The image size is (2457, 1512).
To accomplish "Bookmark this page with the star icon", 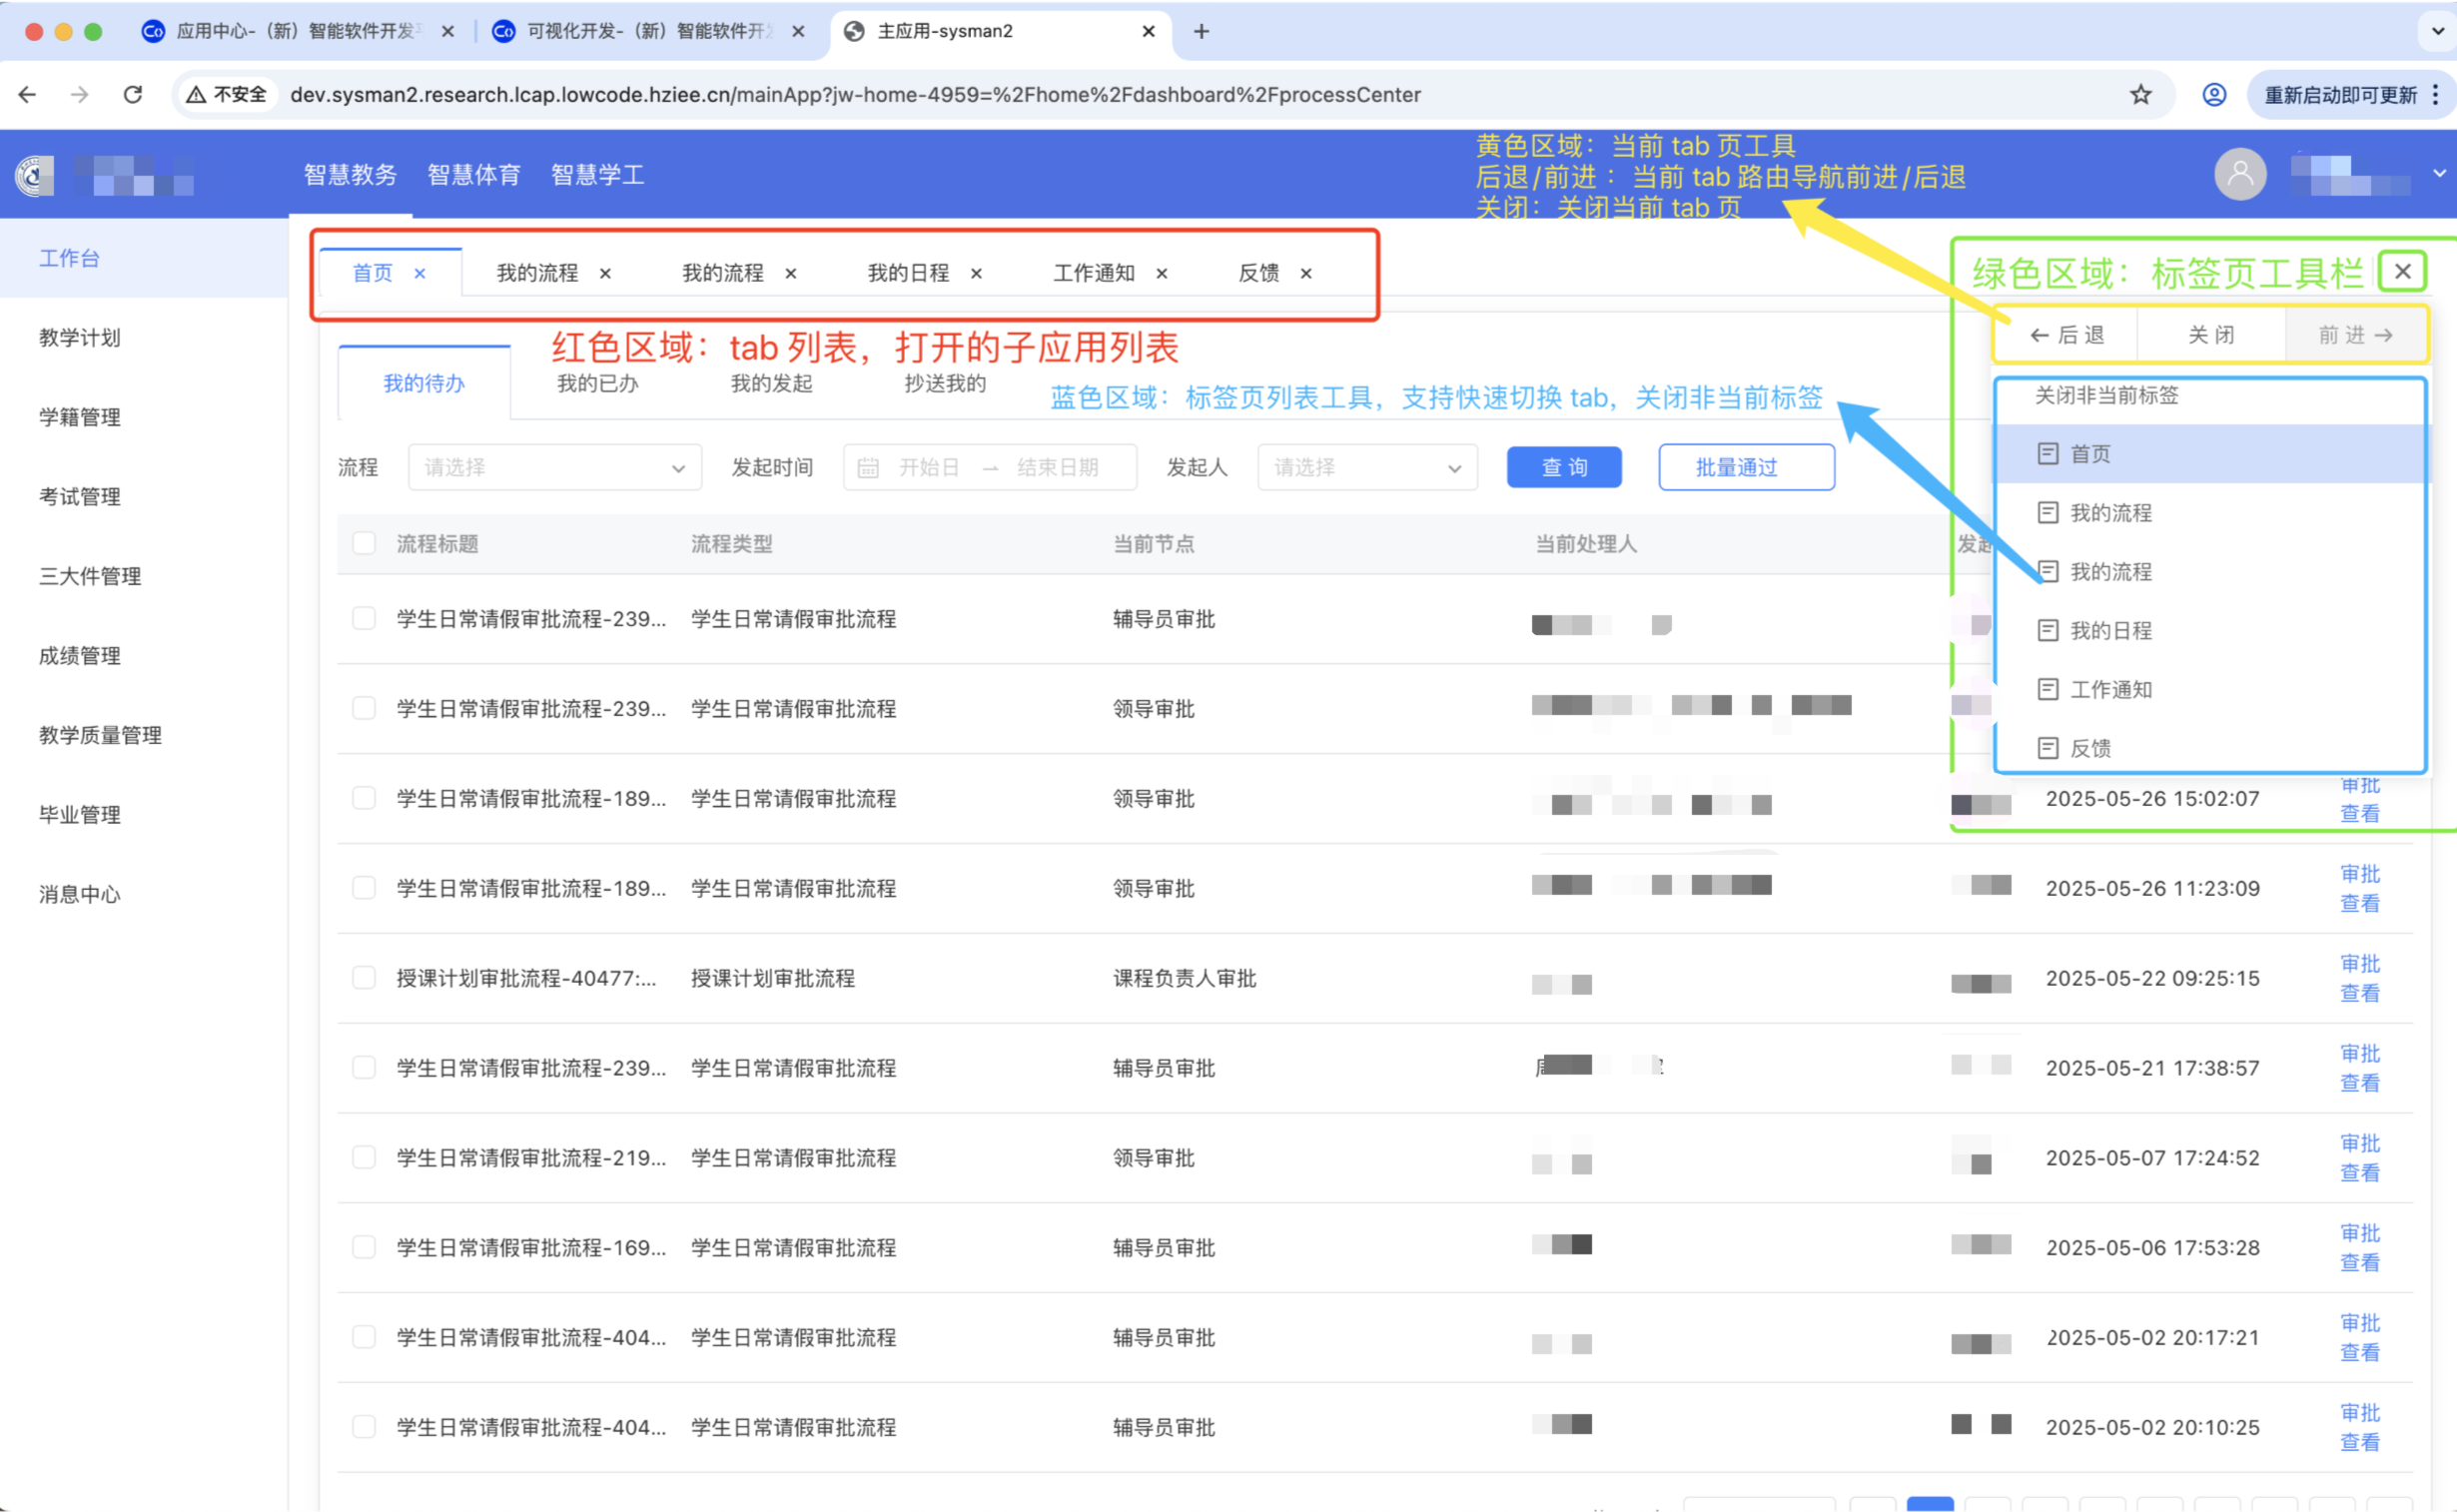I will coord(2140,95).
